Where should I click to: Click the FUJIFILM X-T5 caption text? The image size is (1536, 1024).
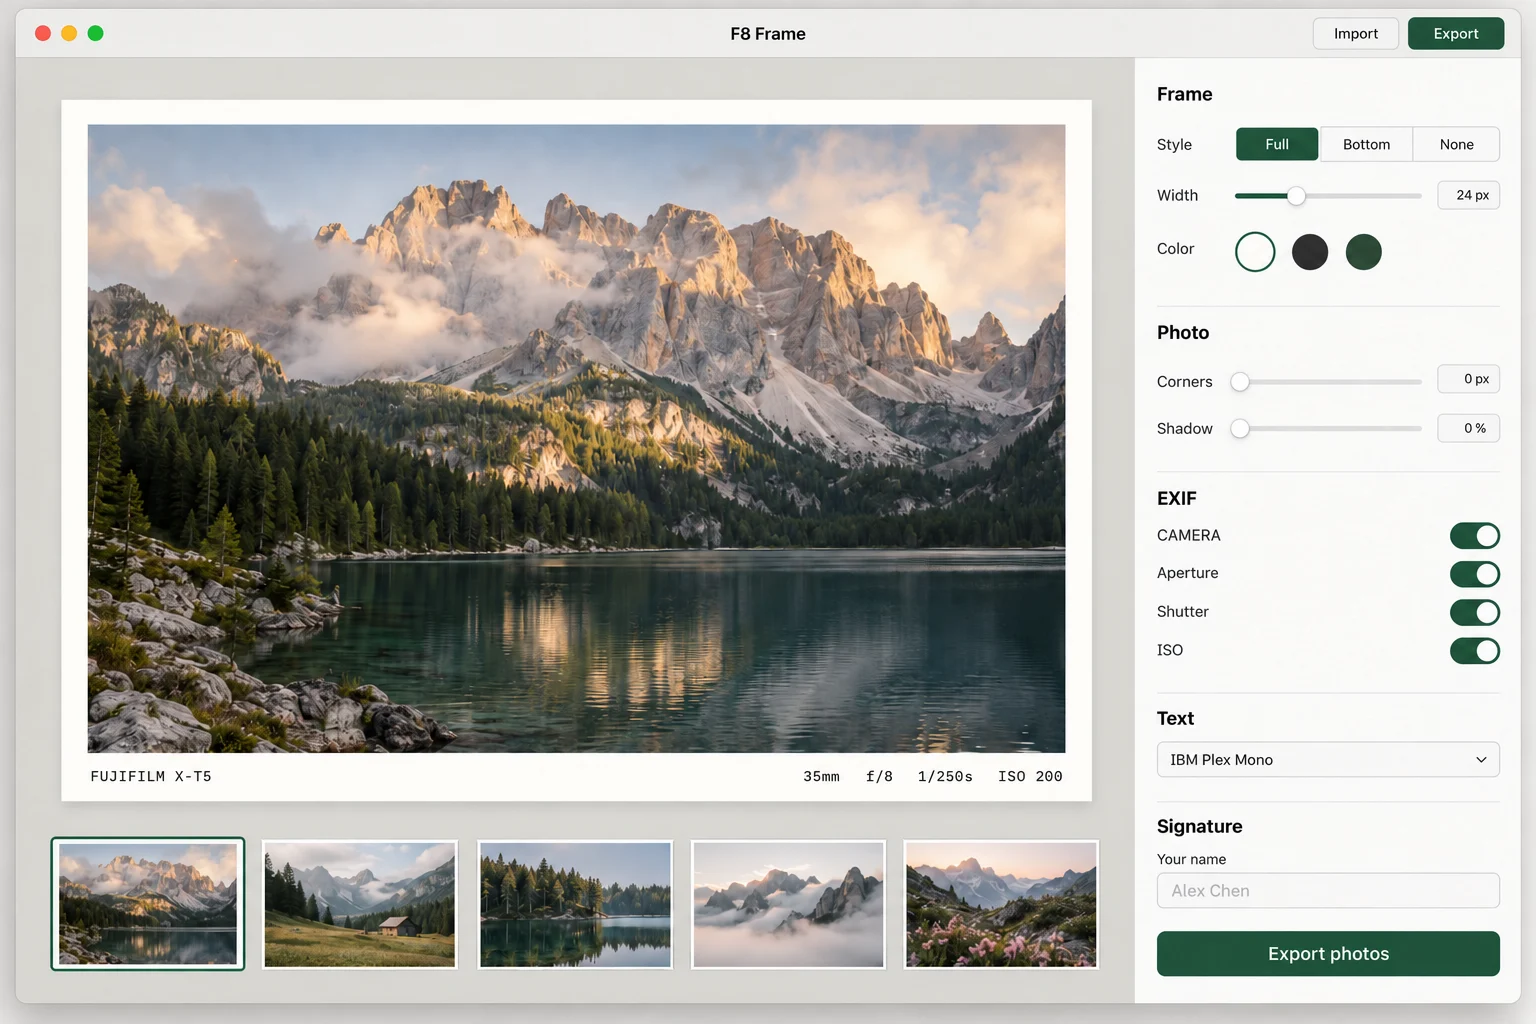point(151,777)
